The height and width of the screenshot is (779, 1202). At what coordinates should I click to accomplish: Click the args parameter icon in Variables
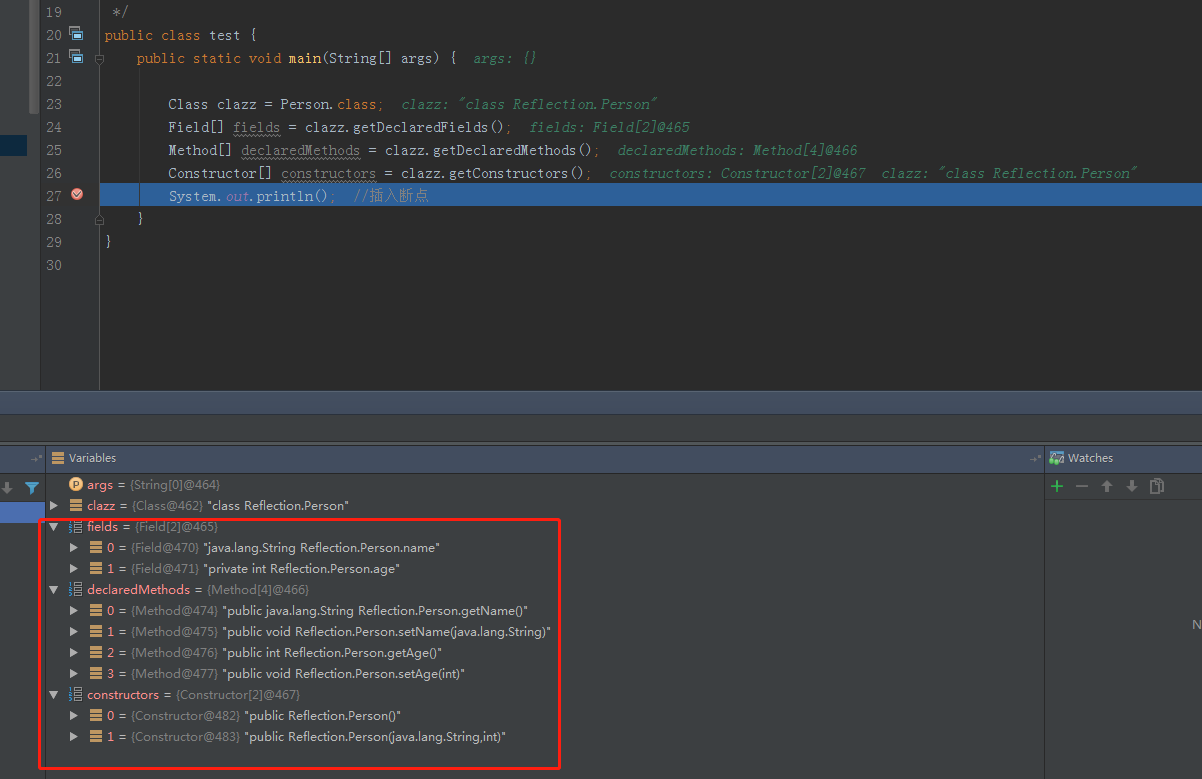(76, 485)
